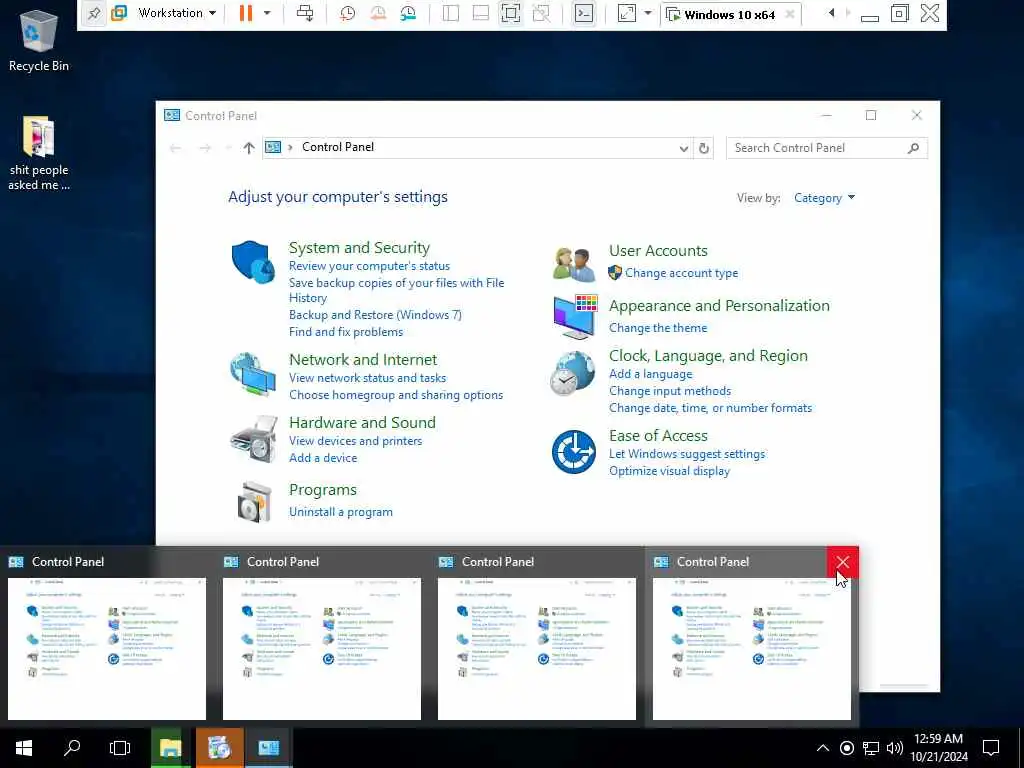1024x768 pixels.
Task: Click the take snapshot clock icon in VMware
Action: point(347,13)
